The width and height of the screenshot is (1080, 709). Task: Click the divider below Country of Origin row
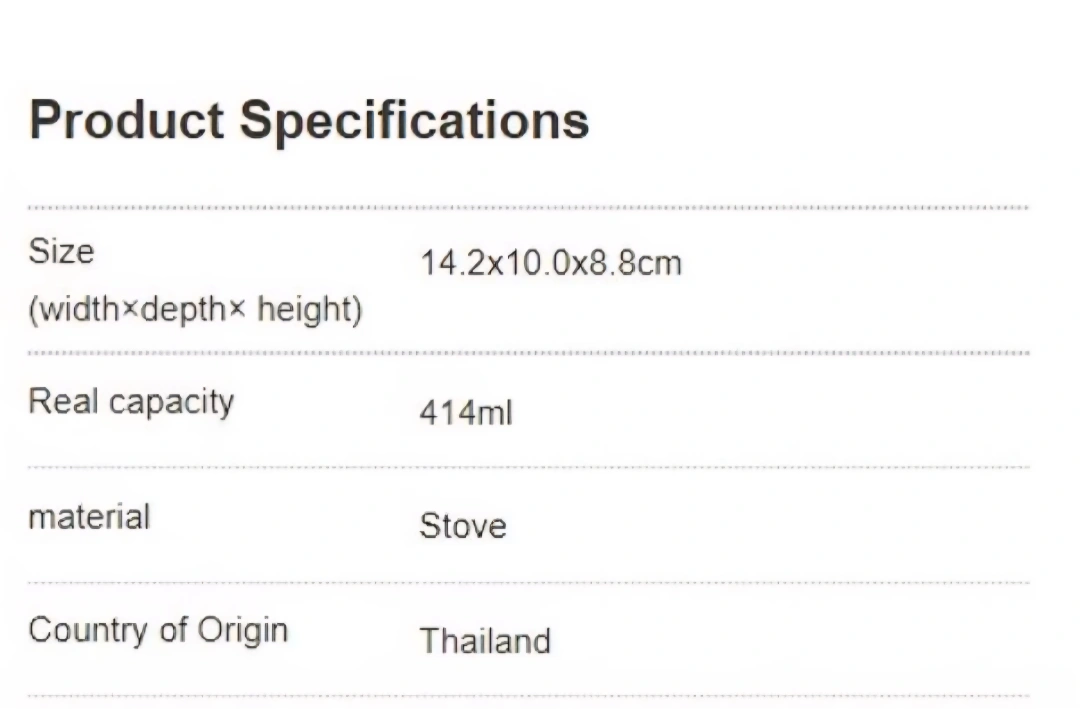point(529,696)
